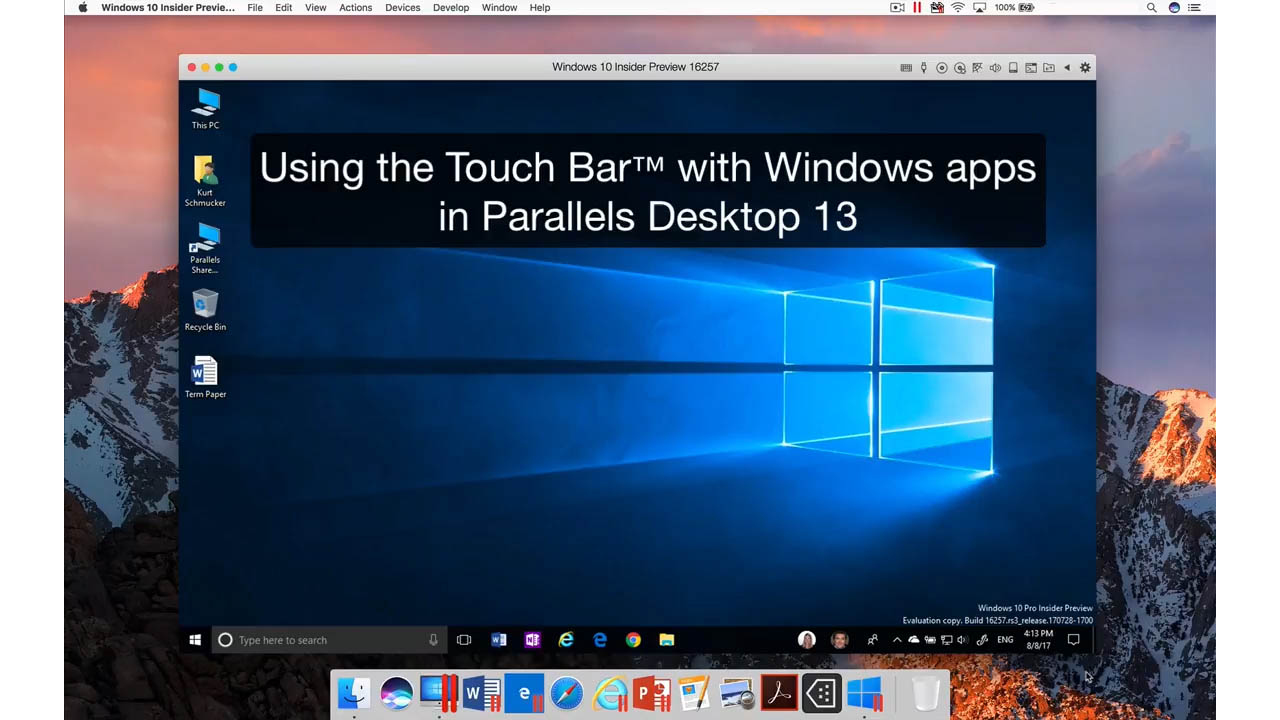Click the Wi-Fi icon in menu bar
The width and height of the screenshot is (1280, 720).
coord(958,7)
